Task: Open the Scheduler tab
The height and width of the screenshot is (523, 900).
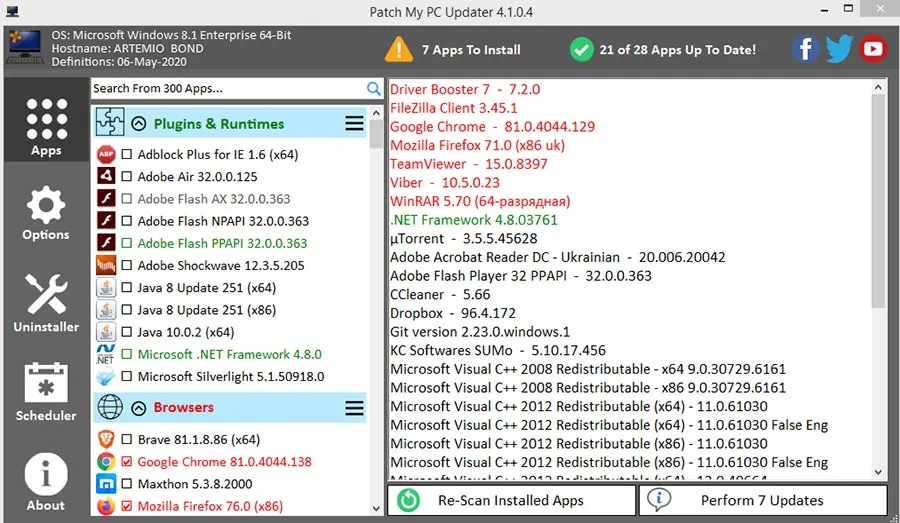Action: pos(46,392)
